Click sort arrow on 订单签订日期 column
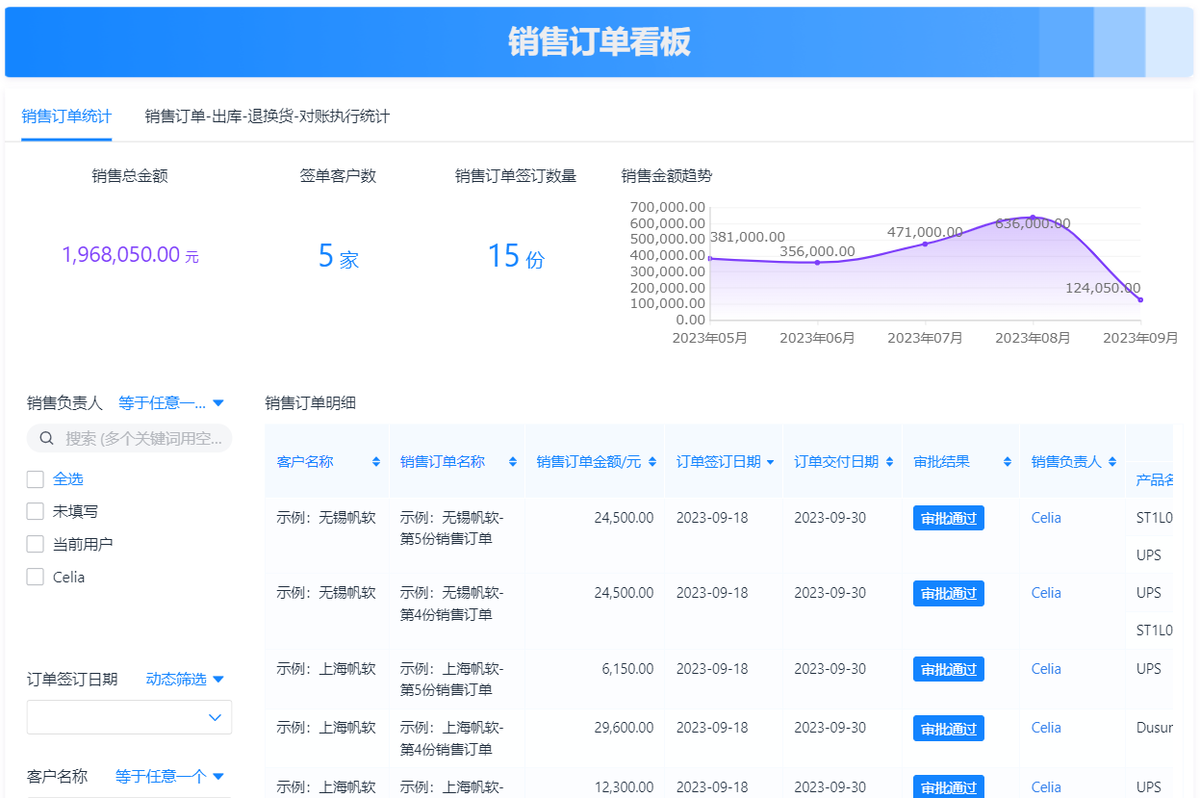The image size is (1200, 798). [x=770, y=462]
